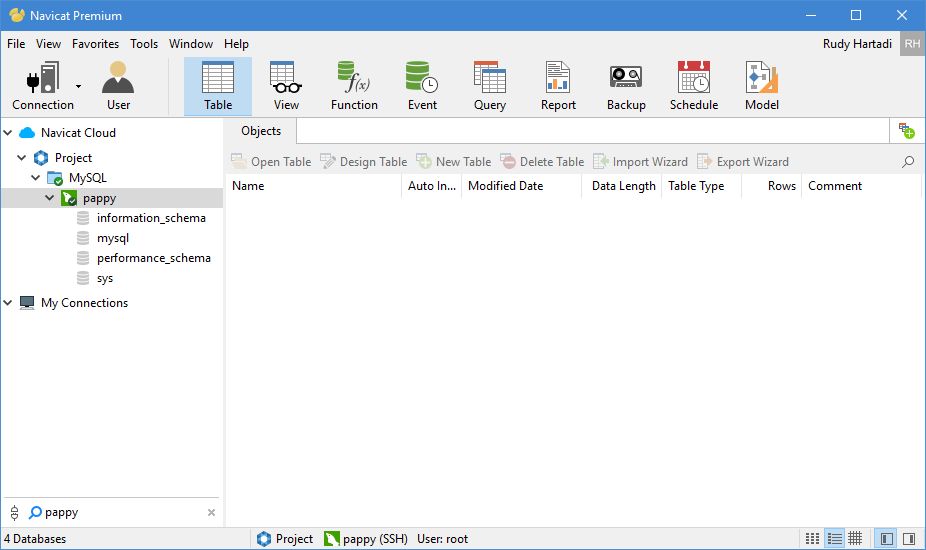Open the Window menu
Viewport: 926px width, 550px height.
pyautogui.click(x=191, y=44)
